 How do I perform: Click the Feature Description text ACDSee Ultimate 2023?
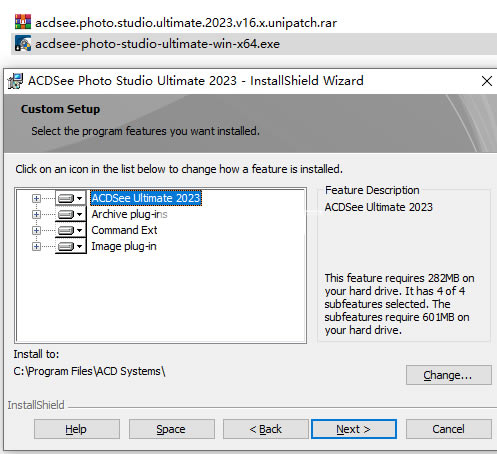[x=379, y=207]
